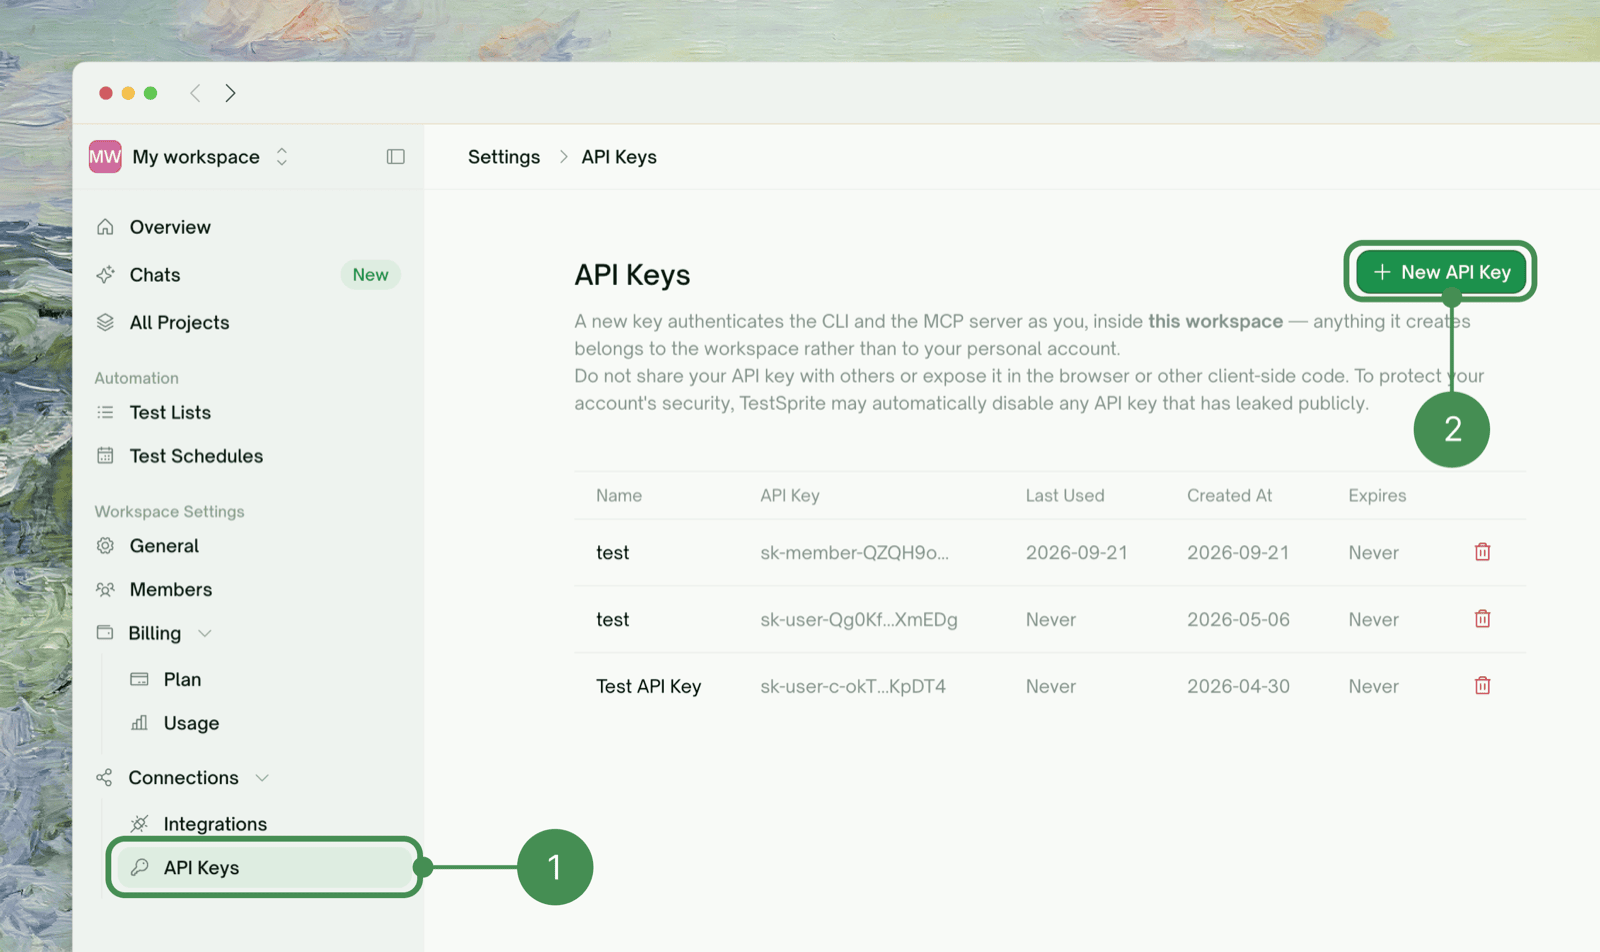Screen dimensions: 1600x952
Task: Click the Usage bar chart icon
Action: point(139,723)
